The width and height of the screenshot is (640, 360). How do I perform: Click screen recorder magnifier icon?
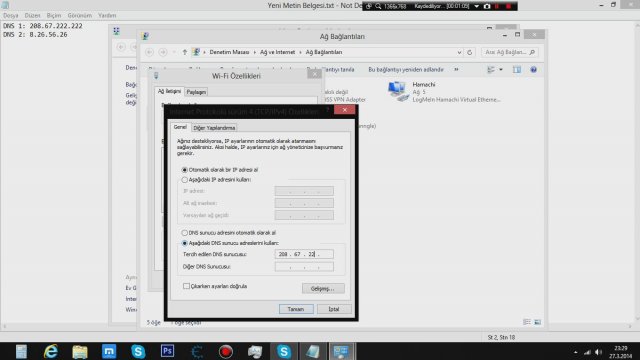tap(378, 6)
